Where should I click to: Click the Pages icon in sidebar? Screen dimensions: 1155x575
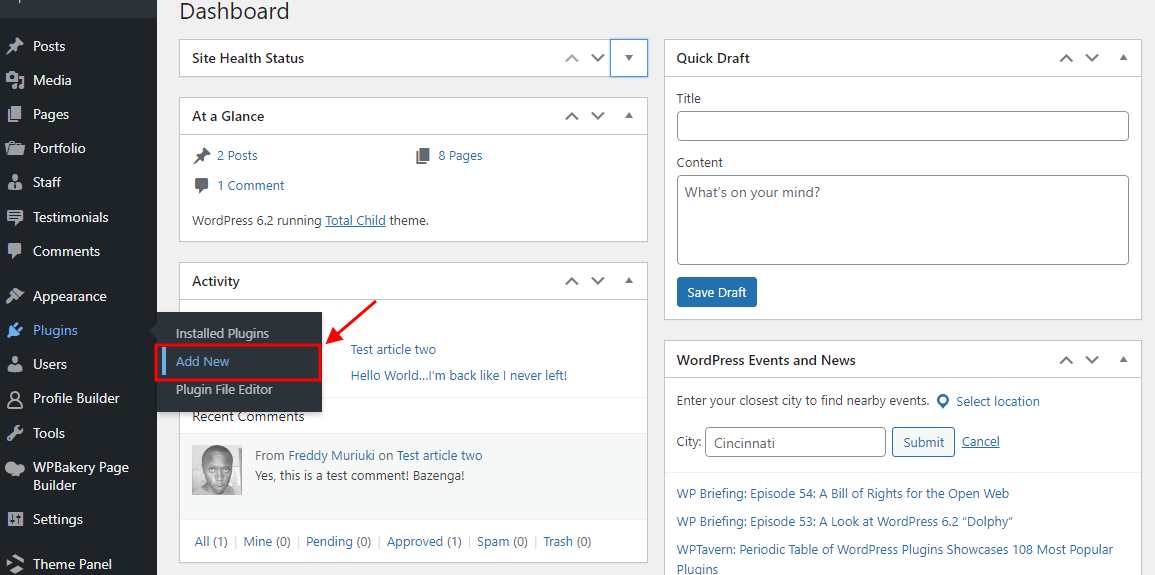pos(15,114)
